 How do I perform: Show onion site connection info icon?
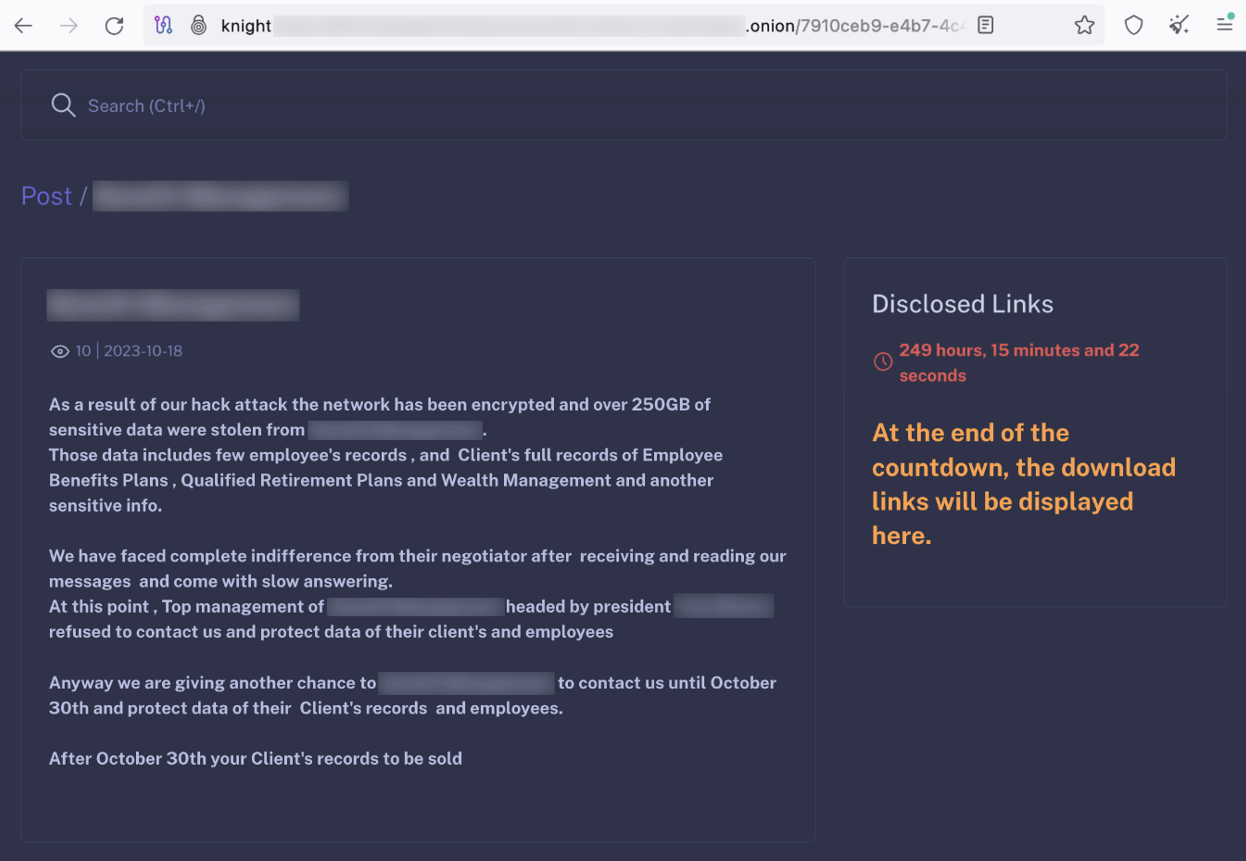click(198, 26)
